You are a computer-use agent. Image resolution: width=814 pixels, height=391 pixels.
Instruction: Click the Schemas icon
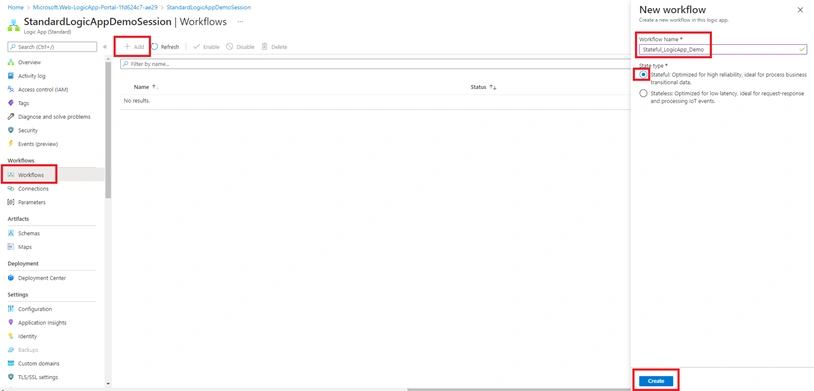11,233
